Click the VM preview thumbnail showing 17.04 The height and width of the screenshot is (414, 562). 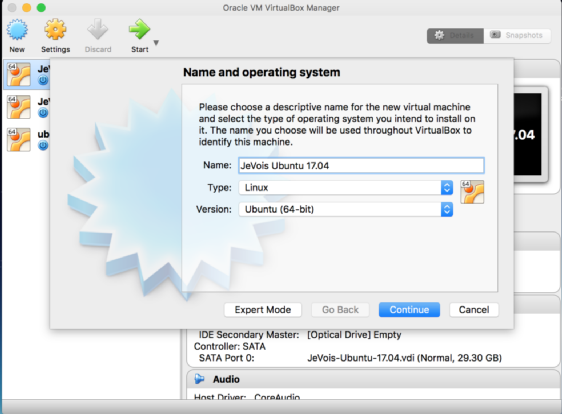coord(528,134)
